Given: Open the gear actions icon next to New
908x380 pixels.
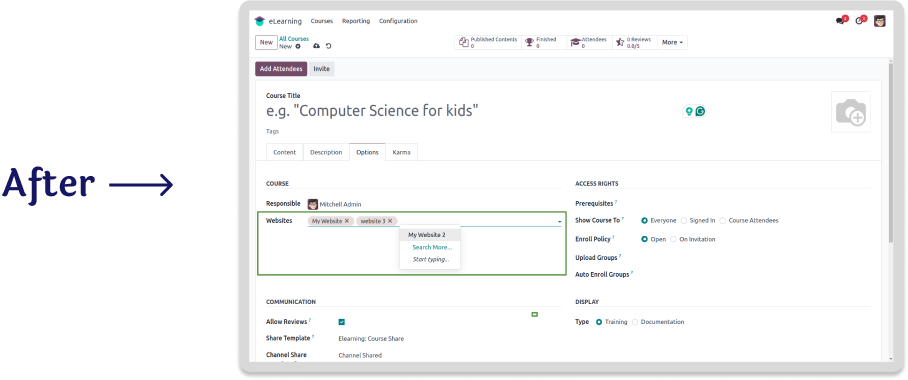Looking at the screenshot, I should point(298,46).
